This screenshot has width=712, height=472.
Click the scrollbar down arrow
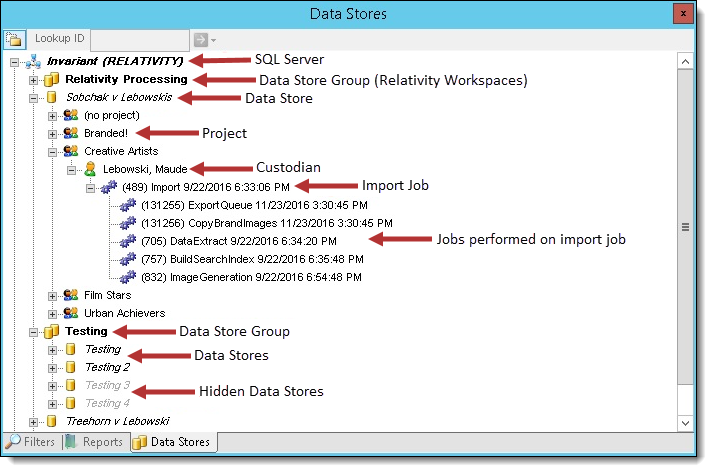685,423
